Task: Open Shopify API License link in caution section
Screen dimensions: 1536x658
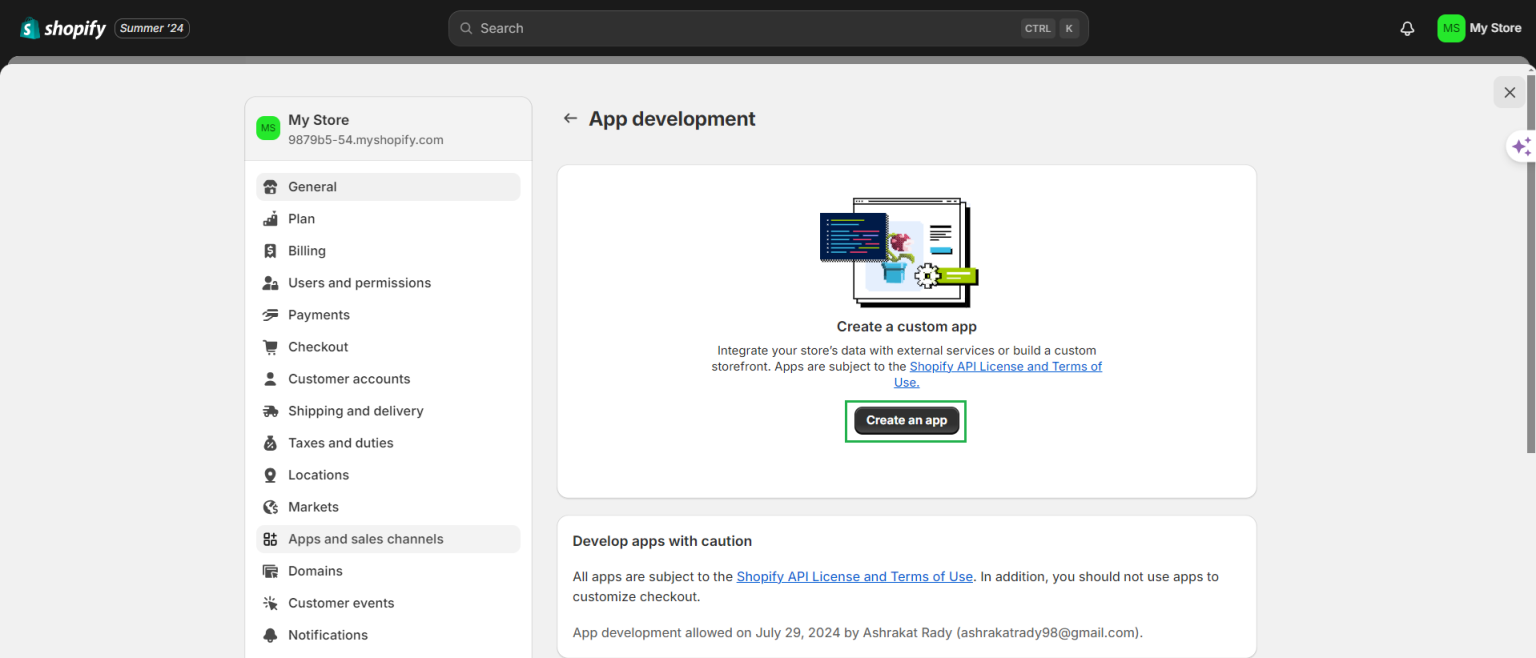Action: [854, 576]
